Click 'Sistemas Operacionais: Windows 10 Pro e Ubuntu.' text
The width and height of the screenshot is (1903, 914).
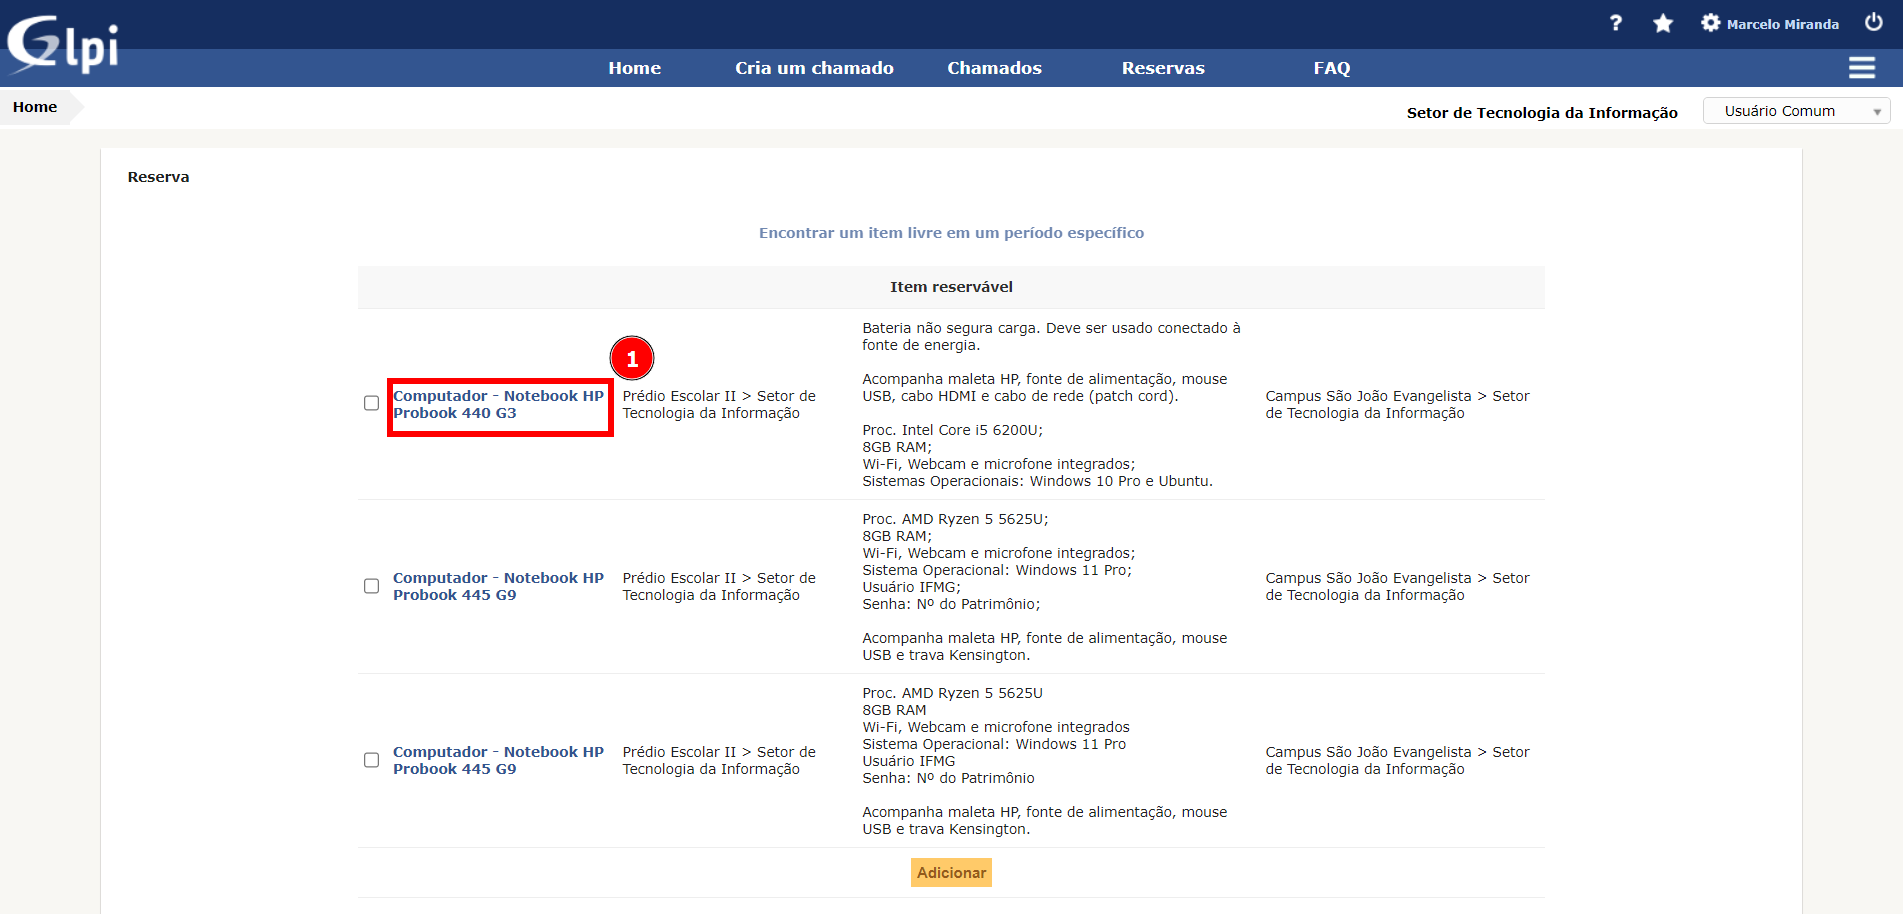(x=1037, y=481)
